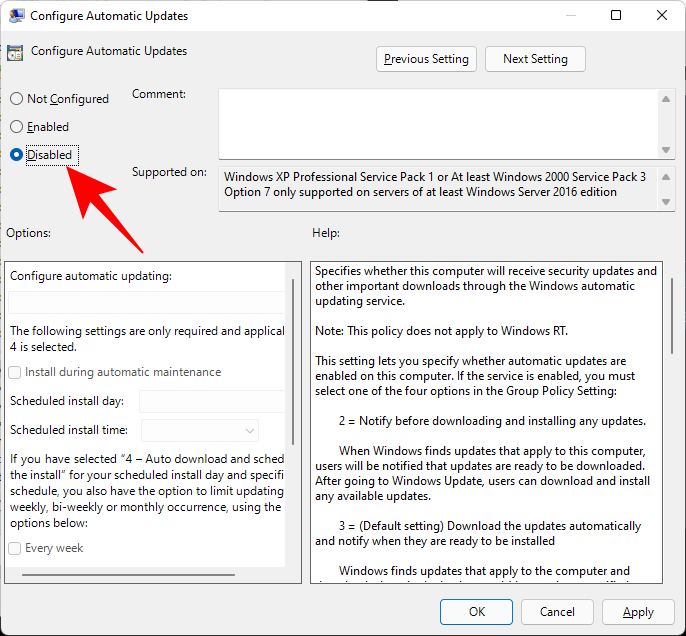Click inside the Comment text box
The image size is (686, 636).
(438, 124)
